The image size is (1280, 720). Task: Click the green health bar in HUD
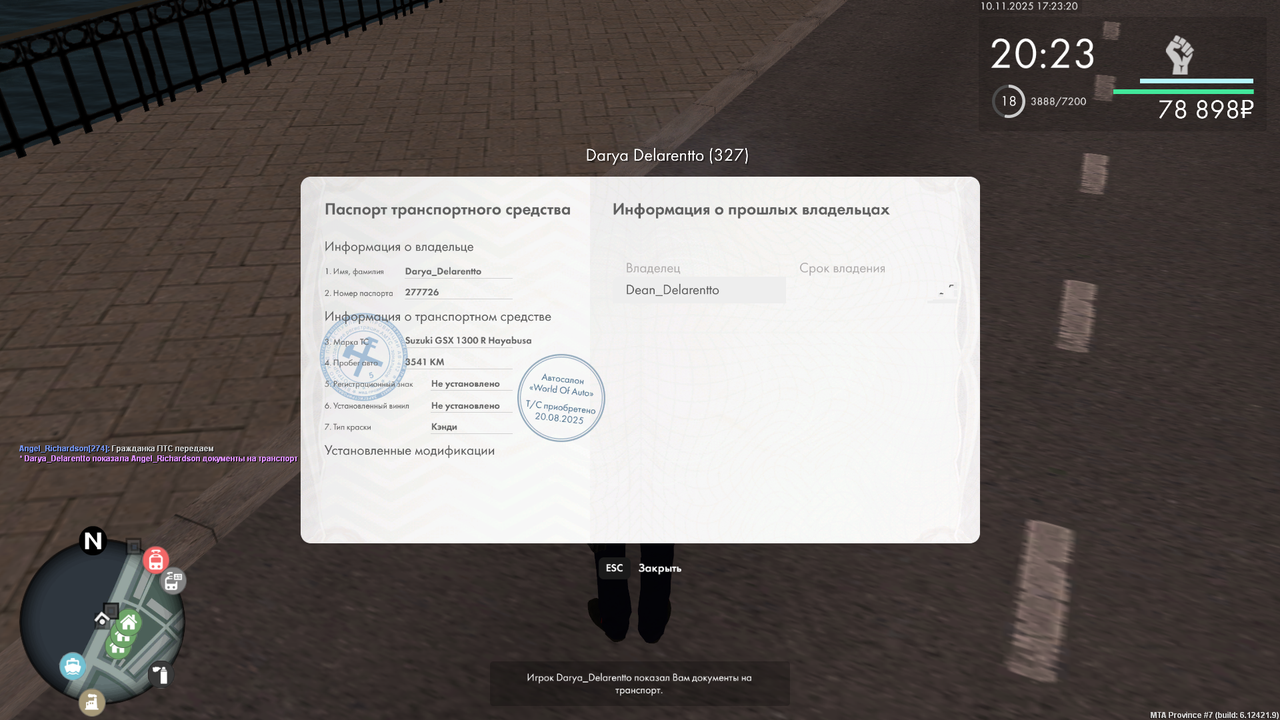[x=1183, y=91]
